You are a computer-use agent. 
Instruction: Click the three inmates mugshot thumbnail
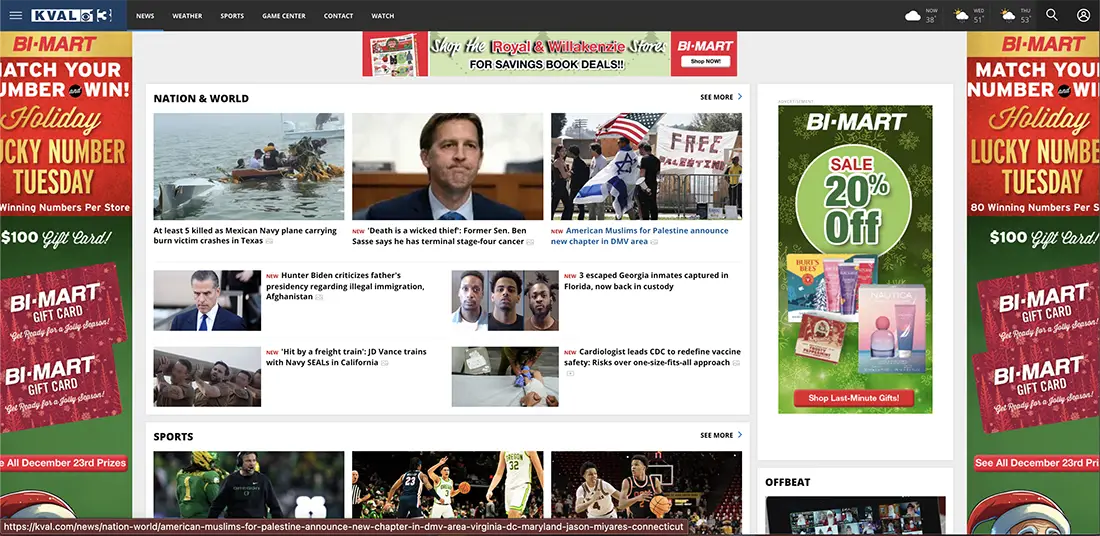pyautogui.click(x=505, y=301)
